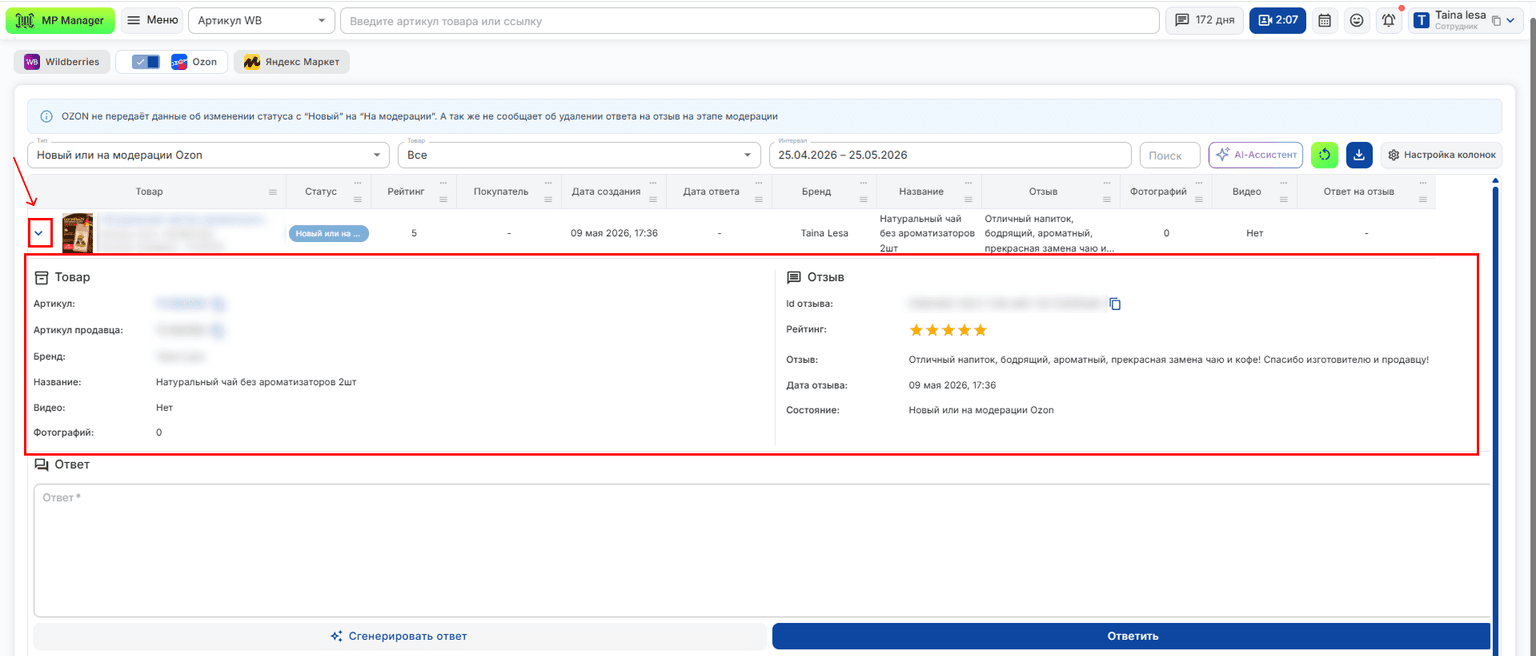Open the 172 дня subscription indicator

click(1204, 20)
